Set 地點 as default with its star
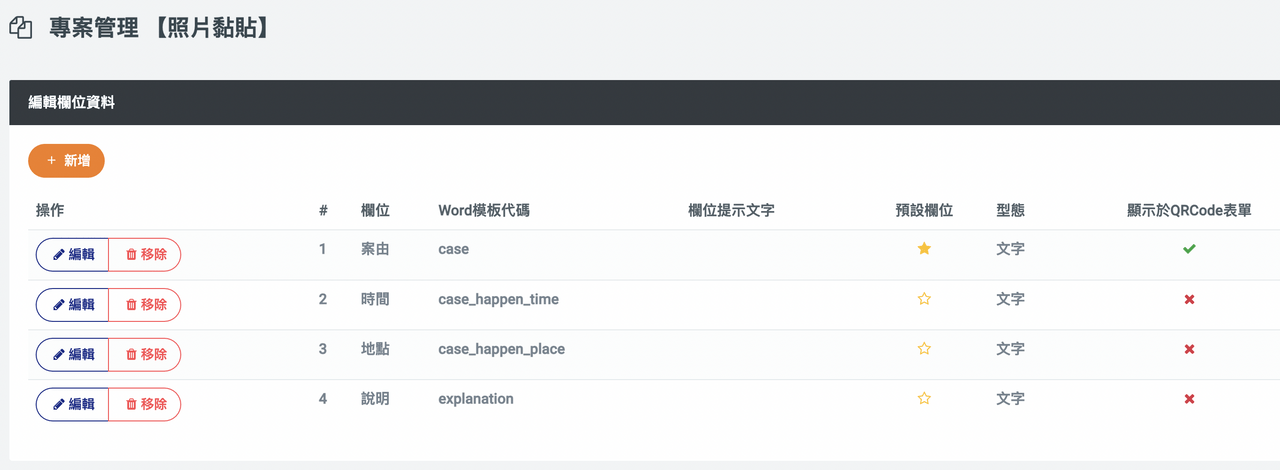The image size is (1280, 470). tap(924, 349)
